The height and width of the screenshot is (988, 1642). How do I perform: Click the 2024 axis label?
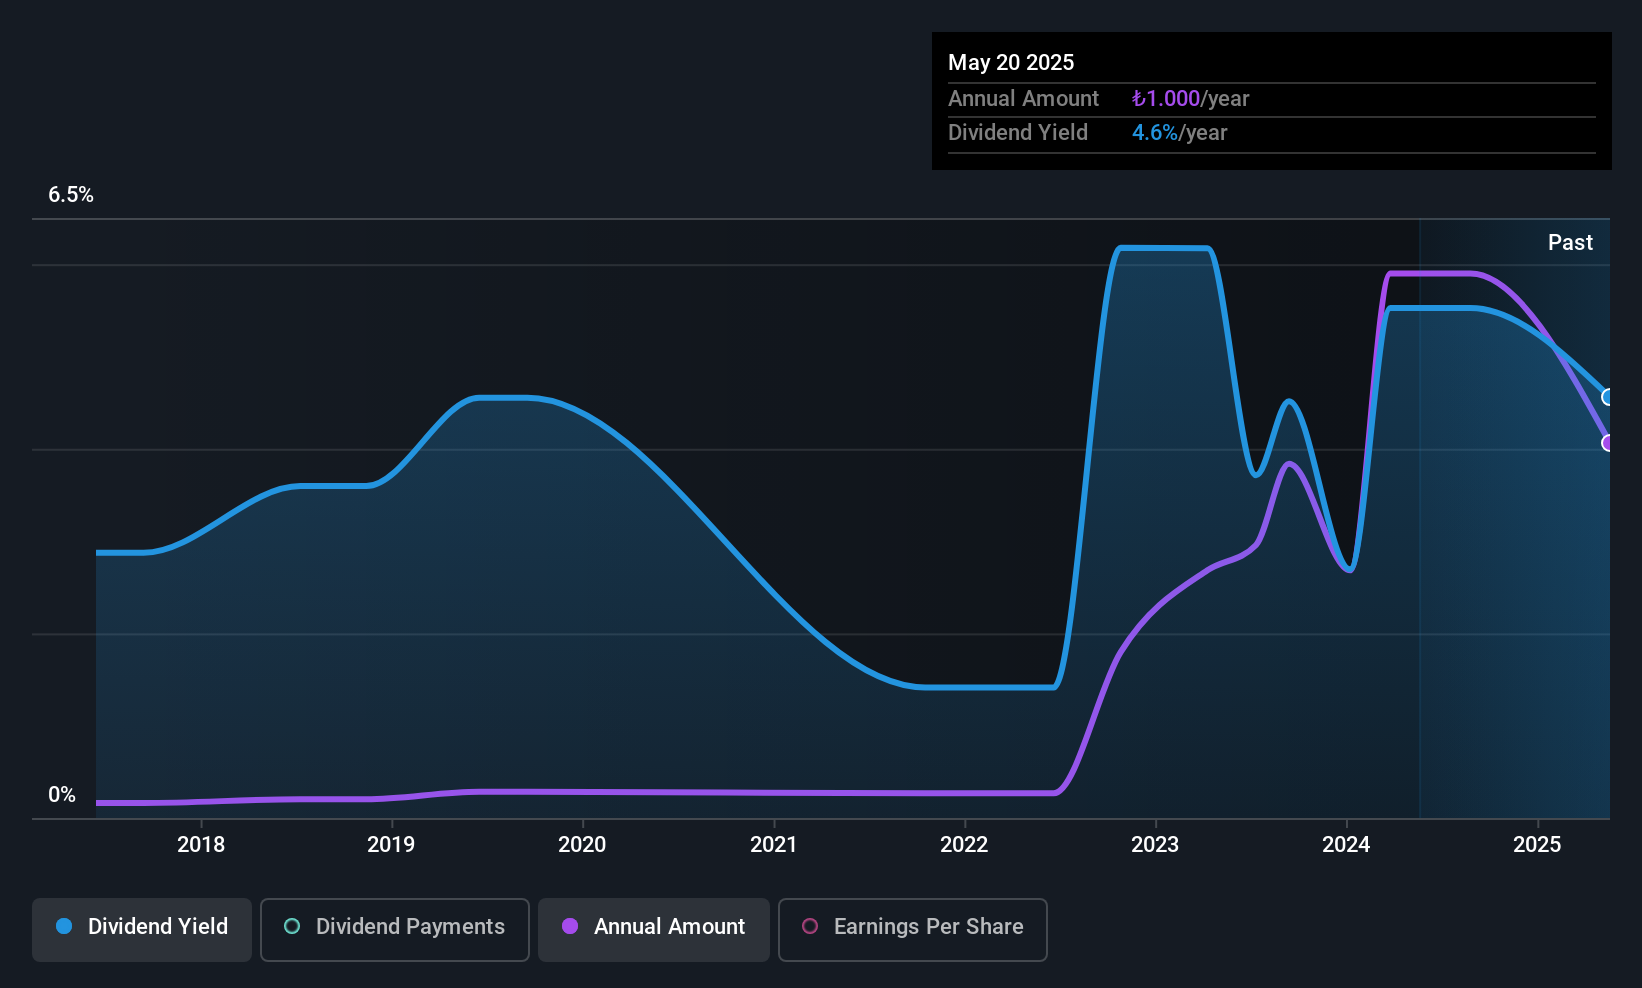(x=1346, y=844)
